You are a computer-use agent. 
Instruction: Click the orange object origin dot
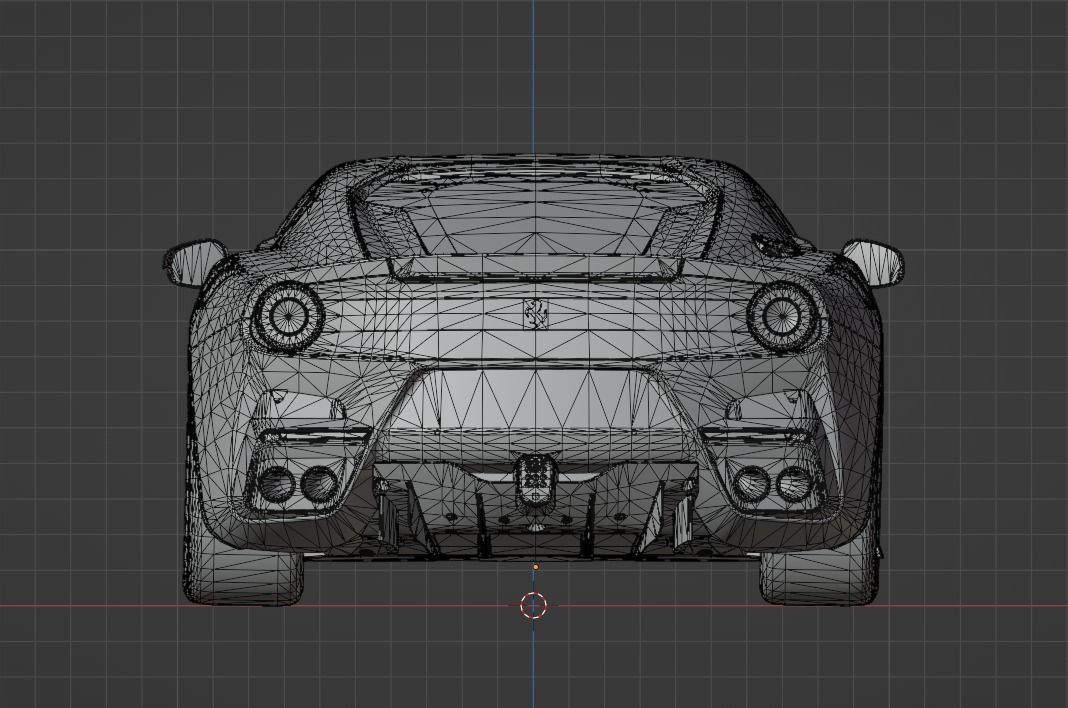[x=538, y=565]
